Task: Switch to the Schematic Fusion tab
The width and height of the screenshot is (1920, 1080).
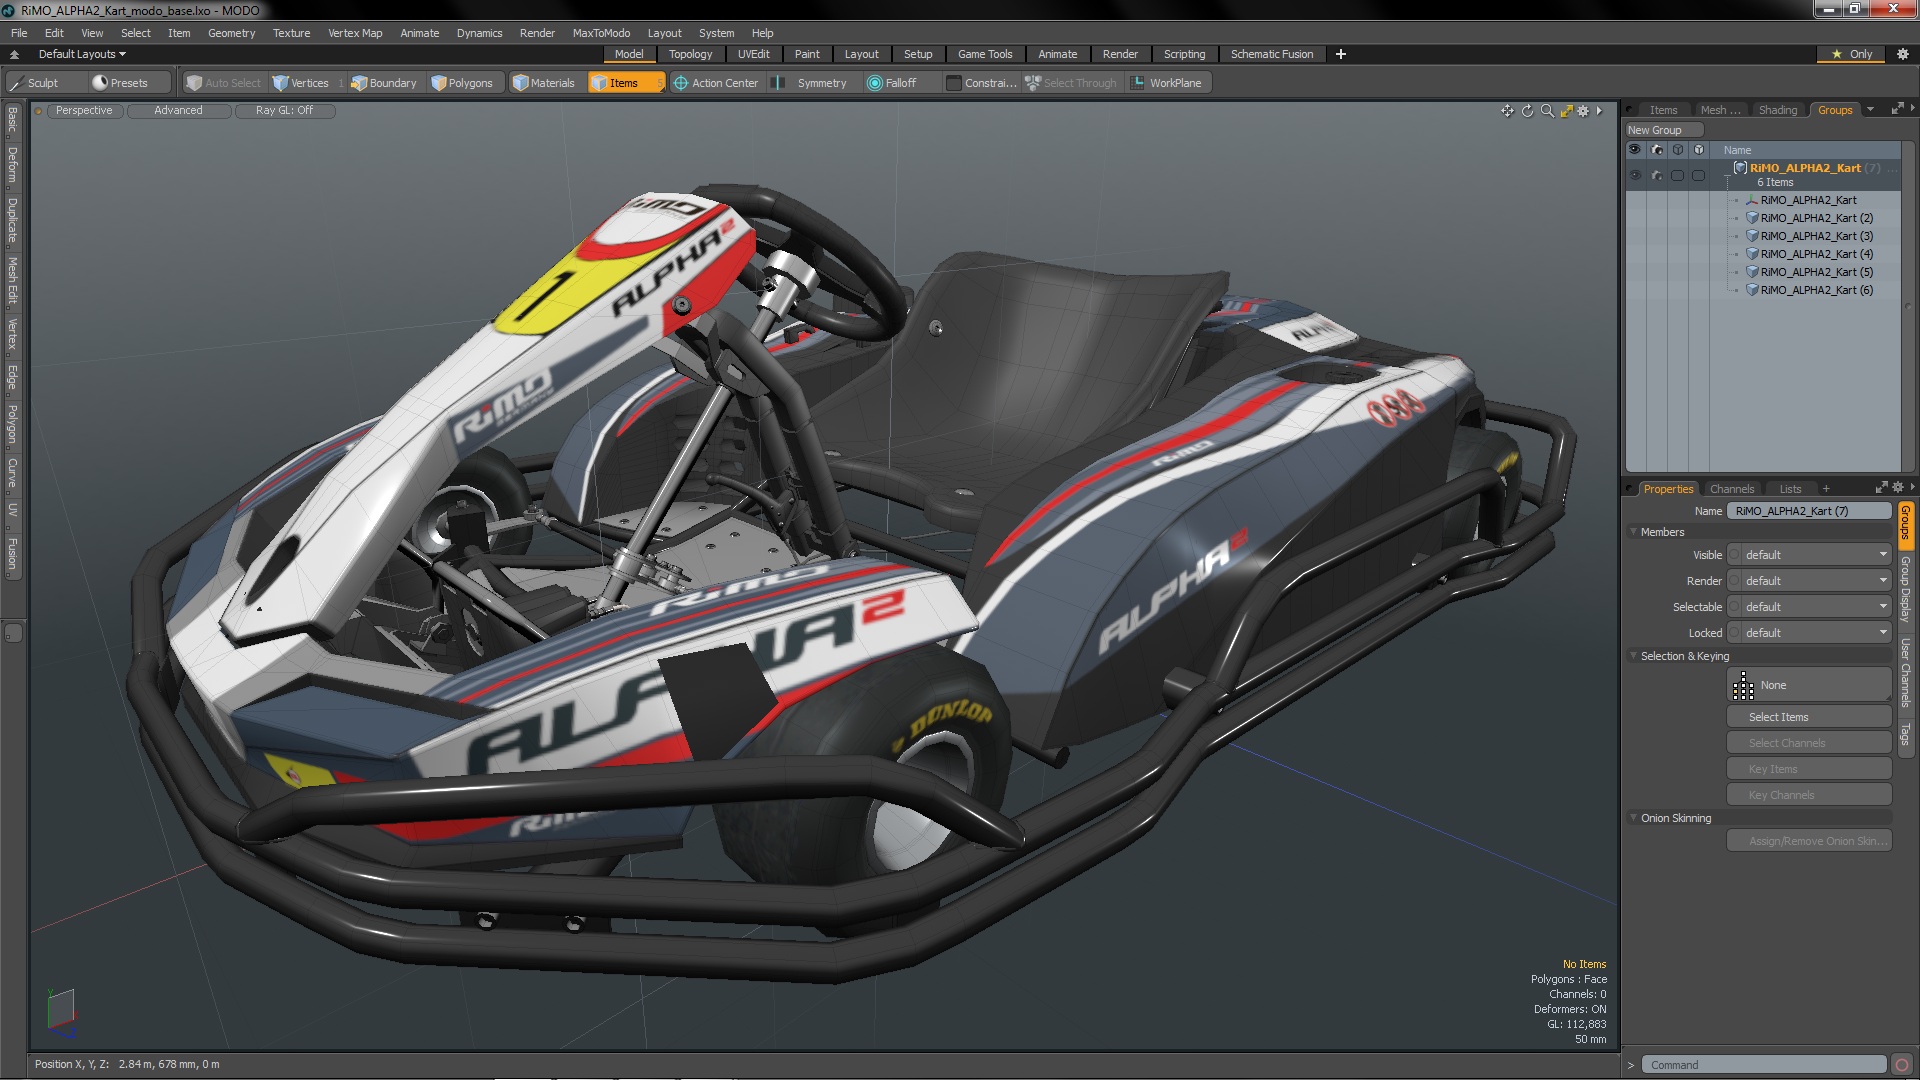Action: tap(1271, 54)
